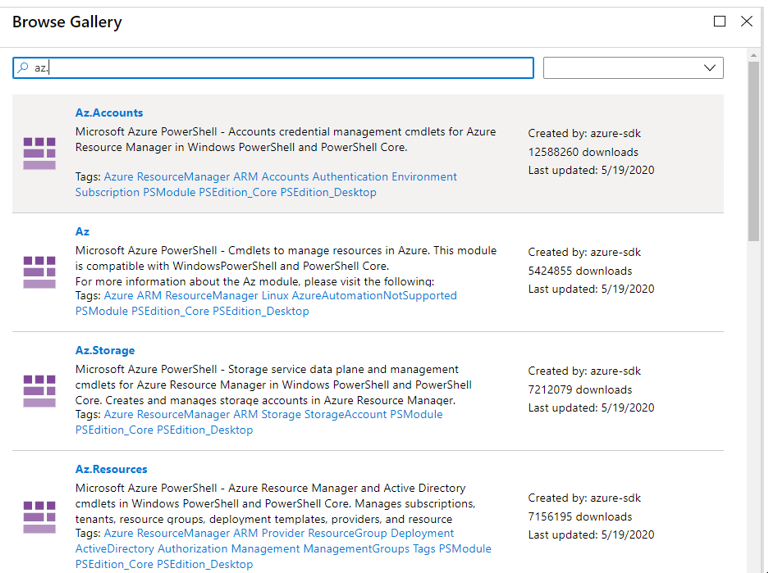Click the Az.Storage description text

(273, 384)
